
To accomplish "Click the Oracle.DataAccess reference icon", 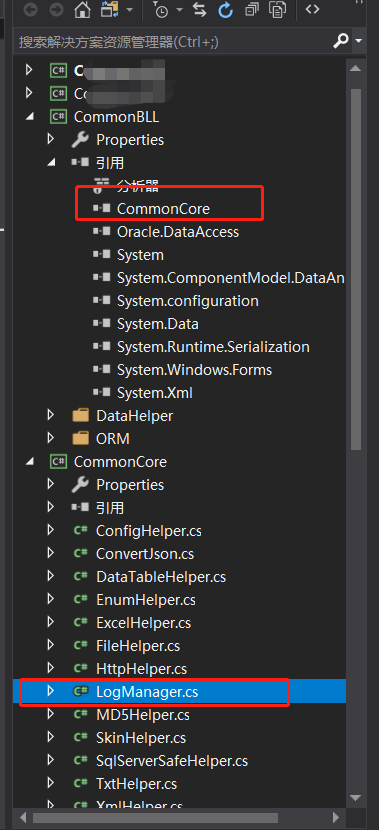I will coord(102,231).
